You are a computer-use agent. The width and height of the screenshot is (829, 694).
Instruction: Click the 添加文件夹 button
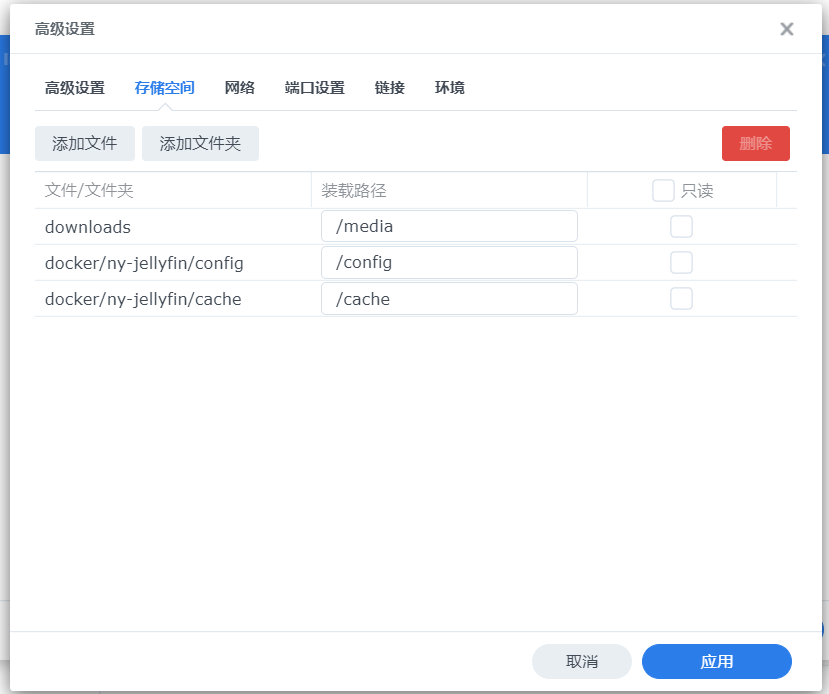(x=200, y=143)
